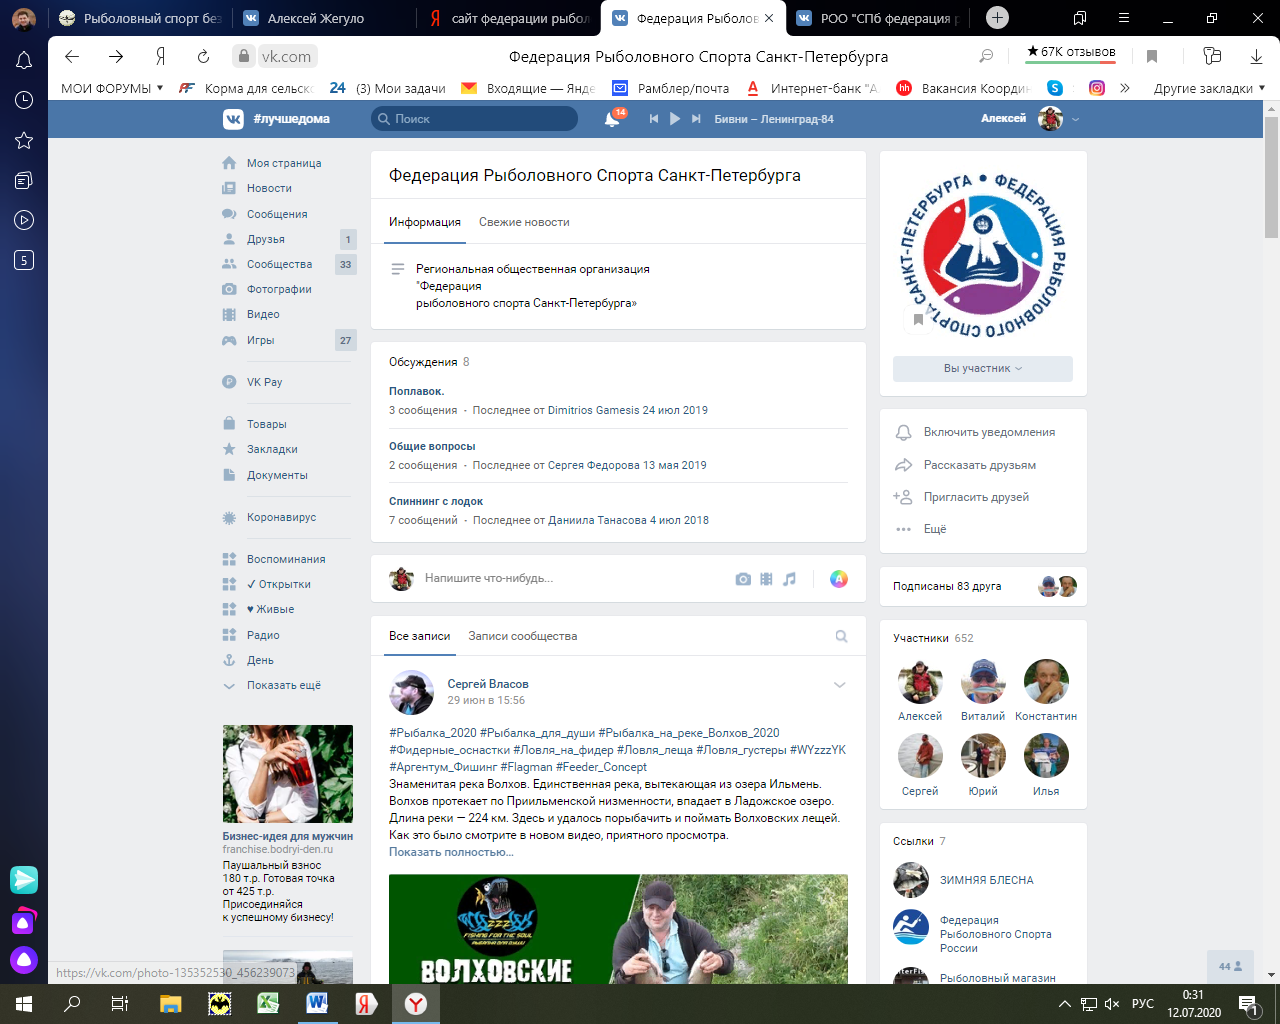Open Сергей Власов author profile
This screenshot has height=1024, width=1280.
488,684
